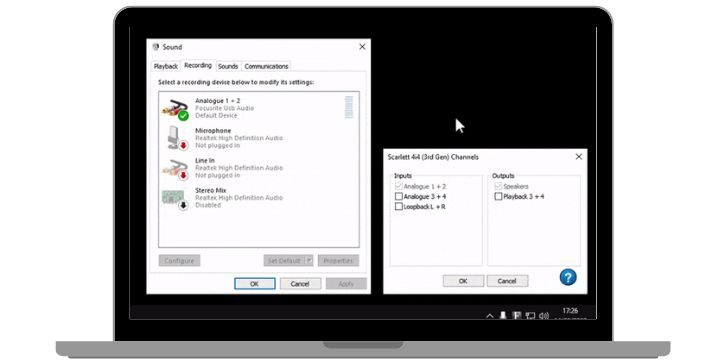Open the blue help question mark icon
This screenshot has width=726, height=364.
(568, 277)
